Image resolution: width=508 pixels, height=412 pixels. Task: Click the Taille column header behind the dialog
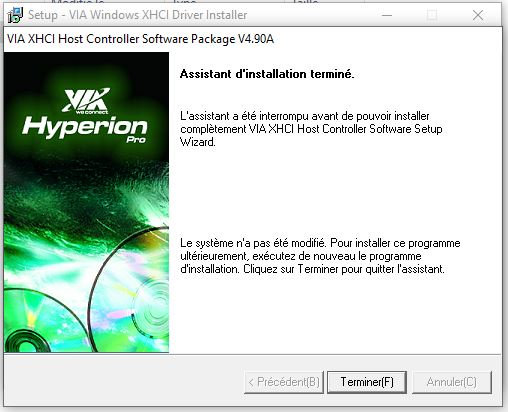305,2
